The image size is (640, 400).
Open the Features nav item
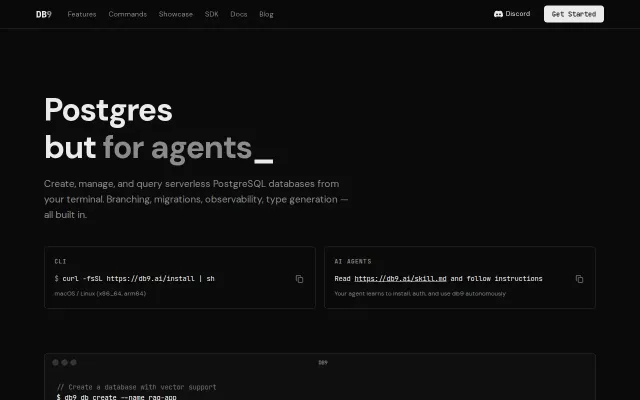[x=82, y=14]
